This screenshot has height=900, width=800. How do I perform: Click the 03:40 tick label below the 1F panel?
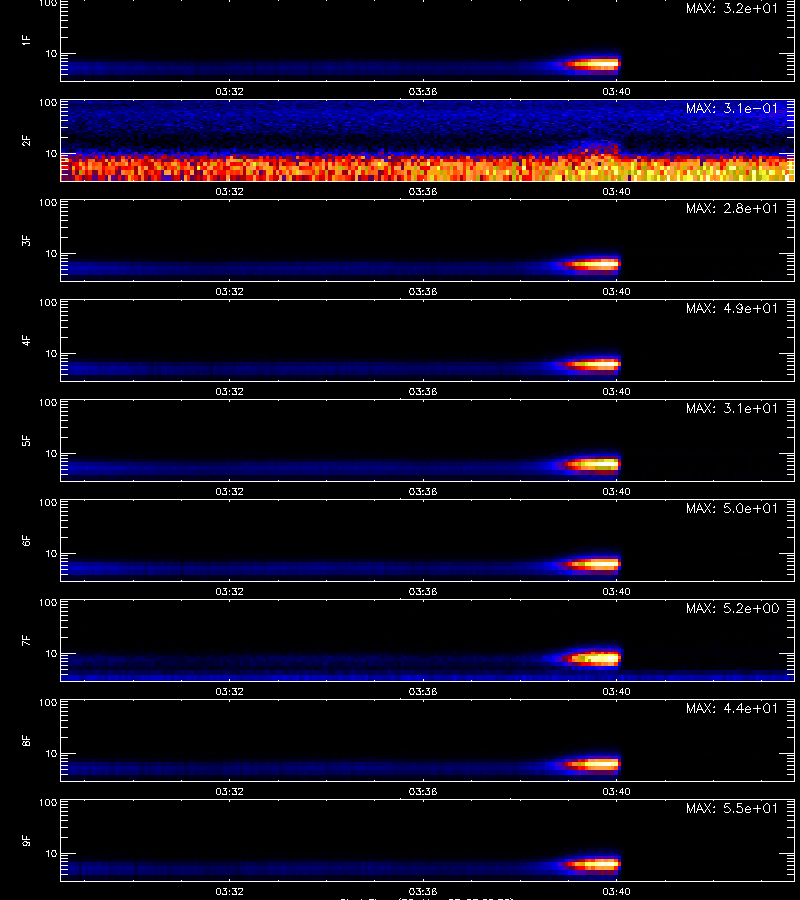(616, 92)
